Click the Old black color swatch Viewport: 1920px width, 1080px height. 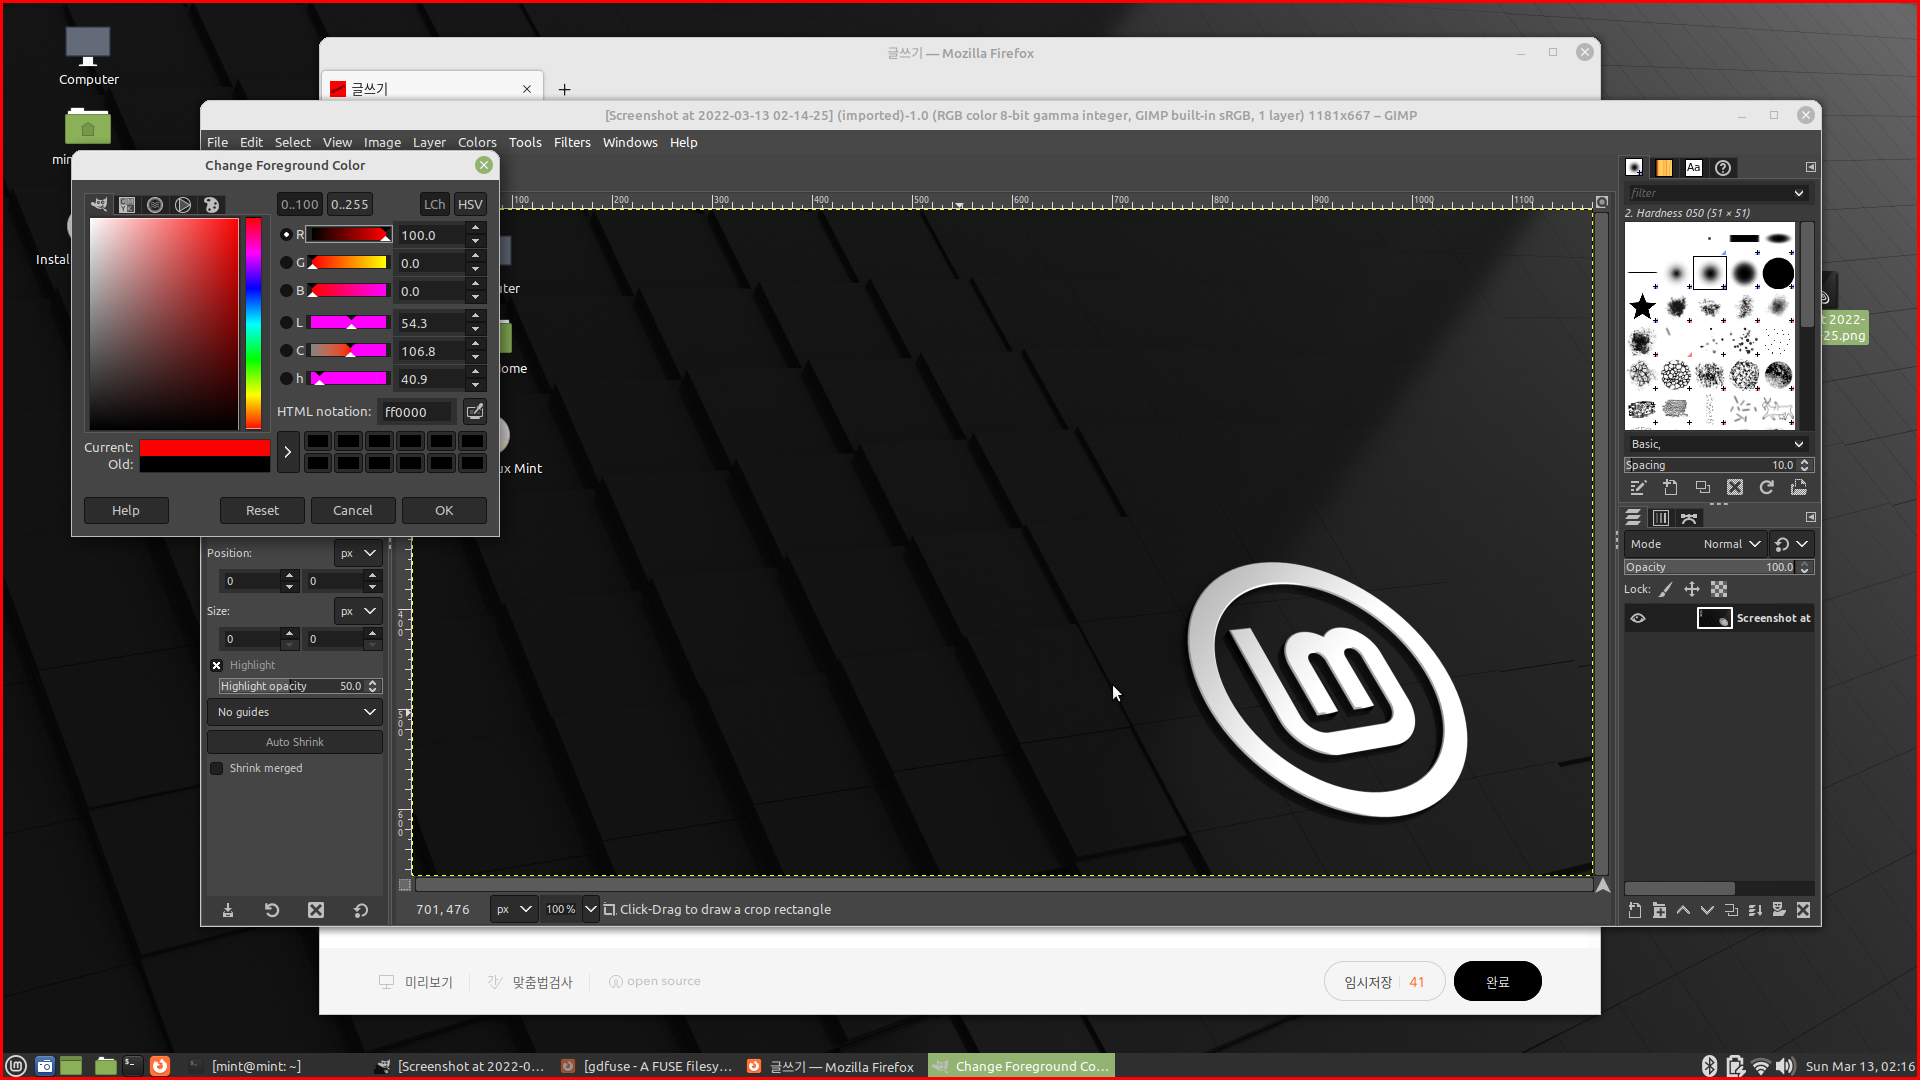[x=204, y=465]
